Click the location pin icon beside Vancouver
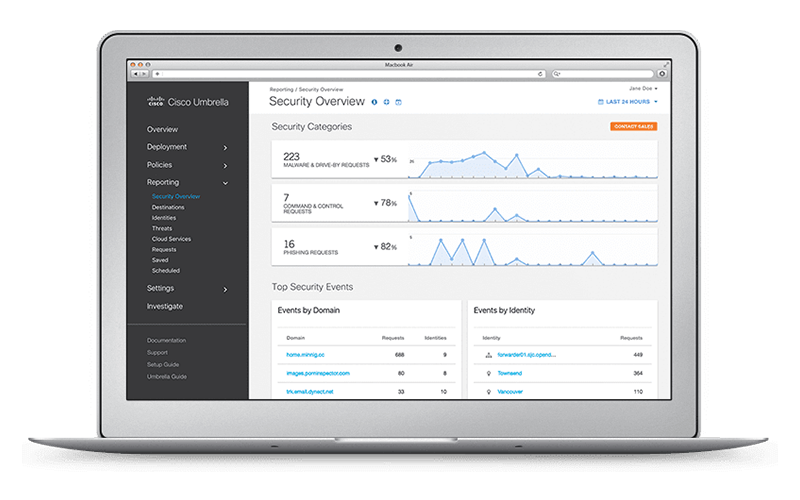The image size is (800, 500). (x=487, y=391)
